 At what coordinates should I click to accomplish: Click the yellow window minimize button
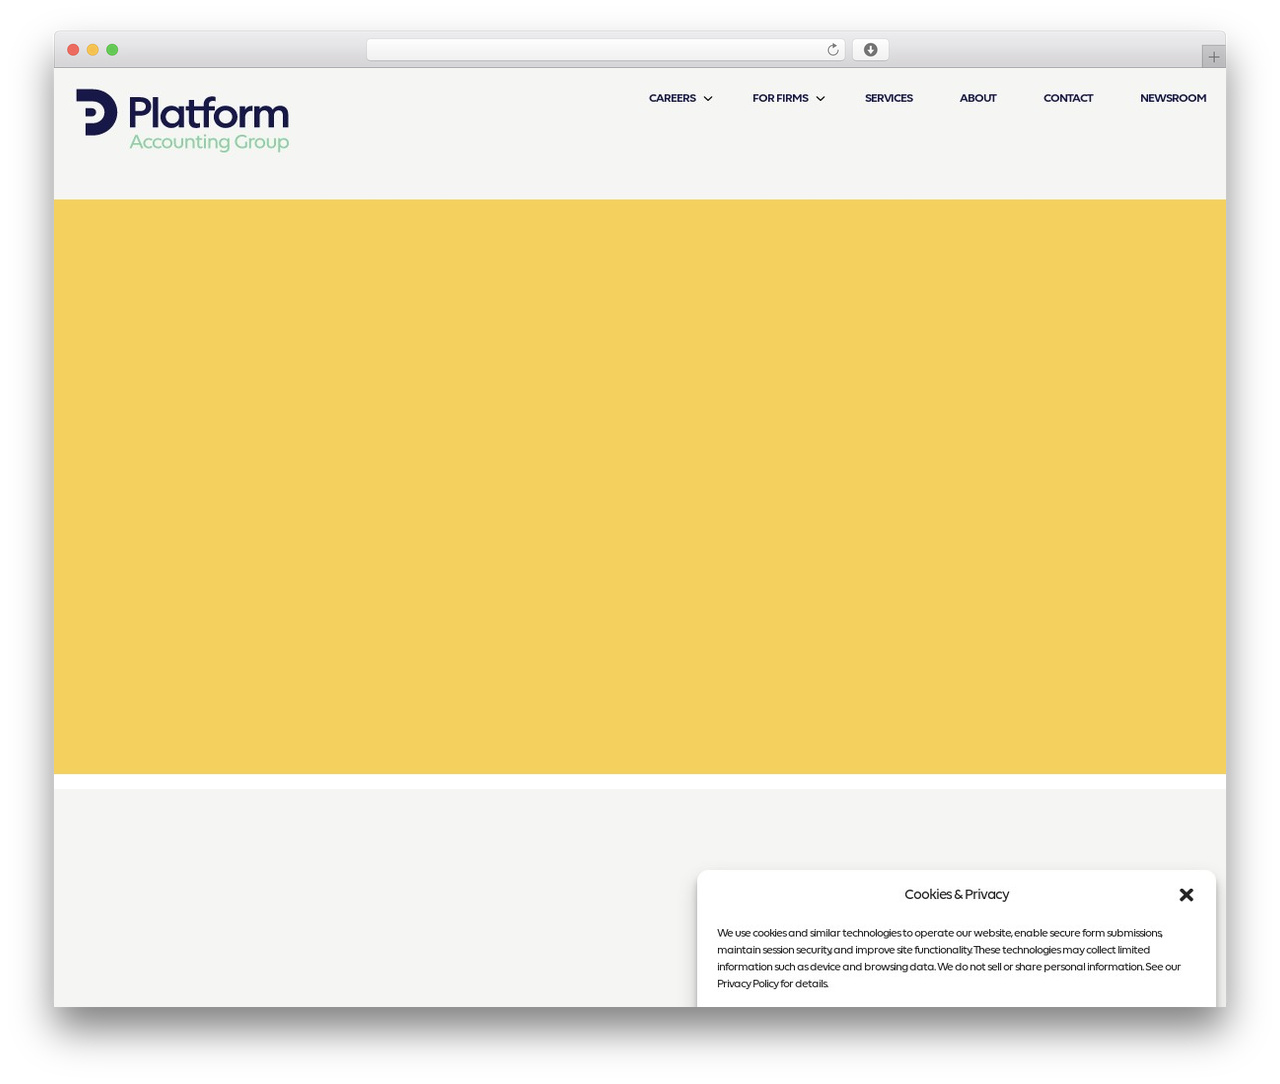click(93, 50)
